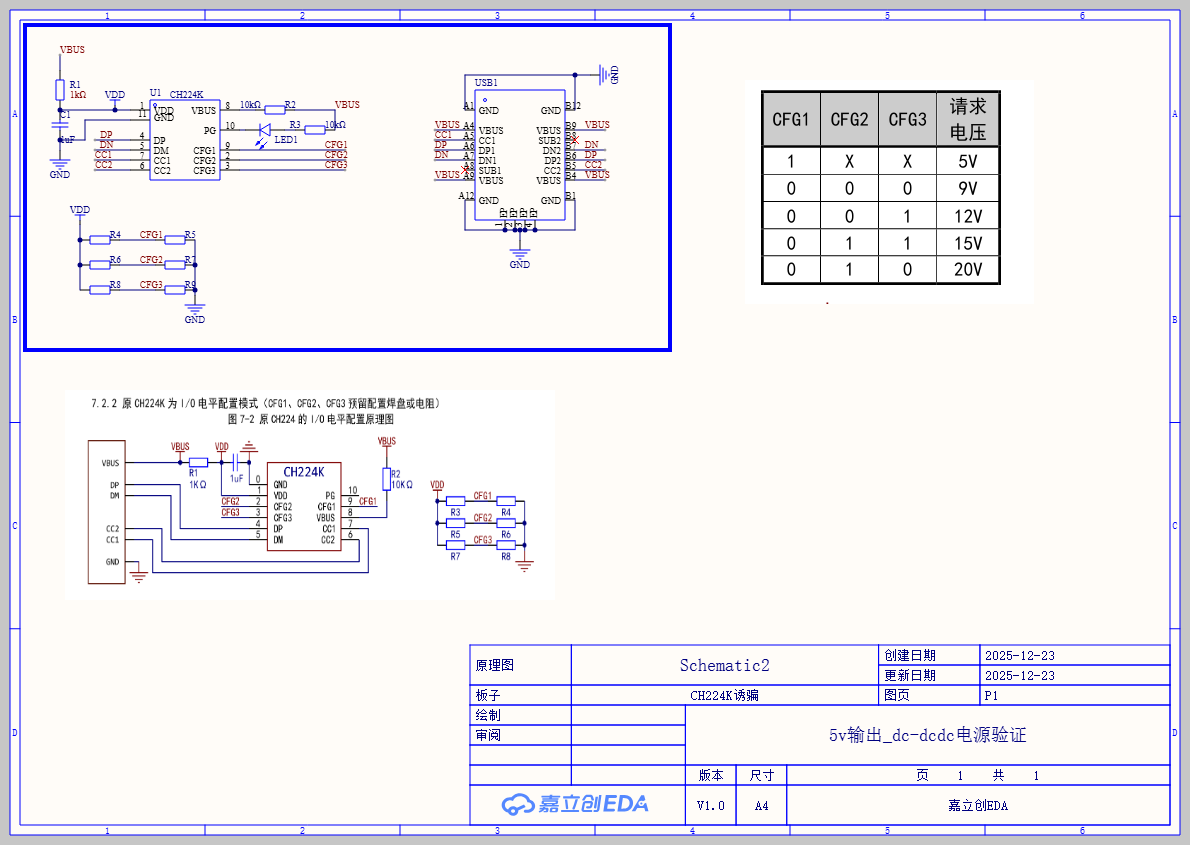This screenshot has height=845, width=1190.
Task: Select the 15V cell in the table
Action: point(968,243)
